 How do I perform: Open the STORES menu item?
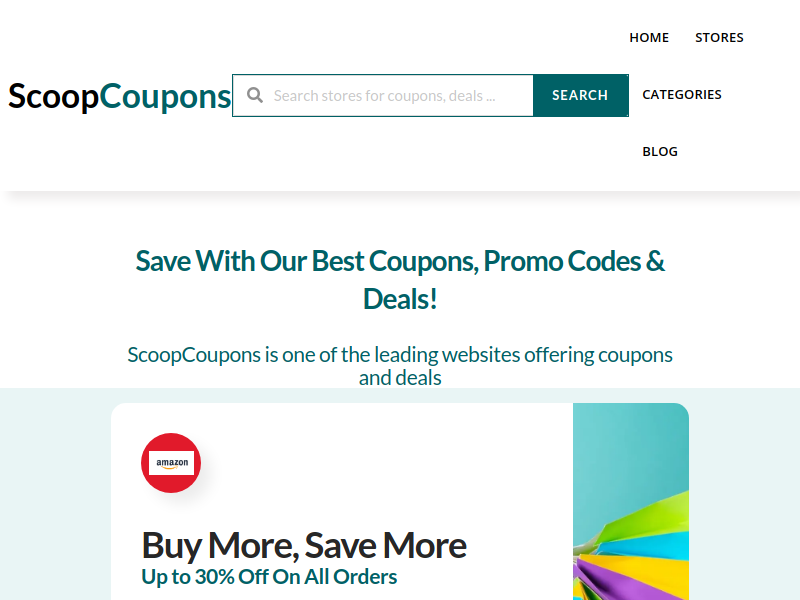point(719,38)
